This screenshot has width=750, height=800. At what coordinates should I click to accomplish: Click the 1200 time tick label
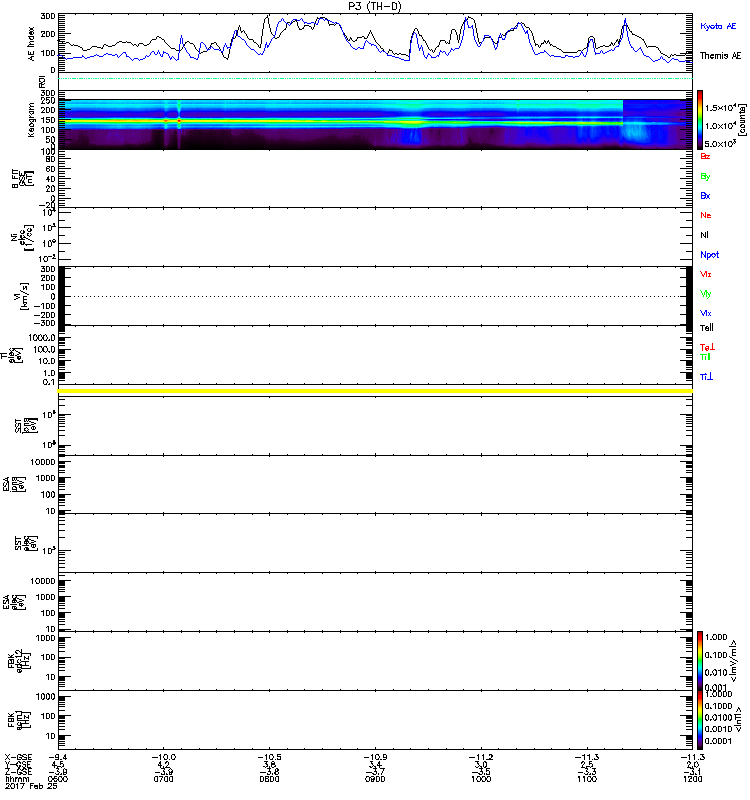click(692, 780)
